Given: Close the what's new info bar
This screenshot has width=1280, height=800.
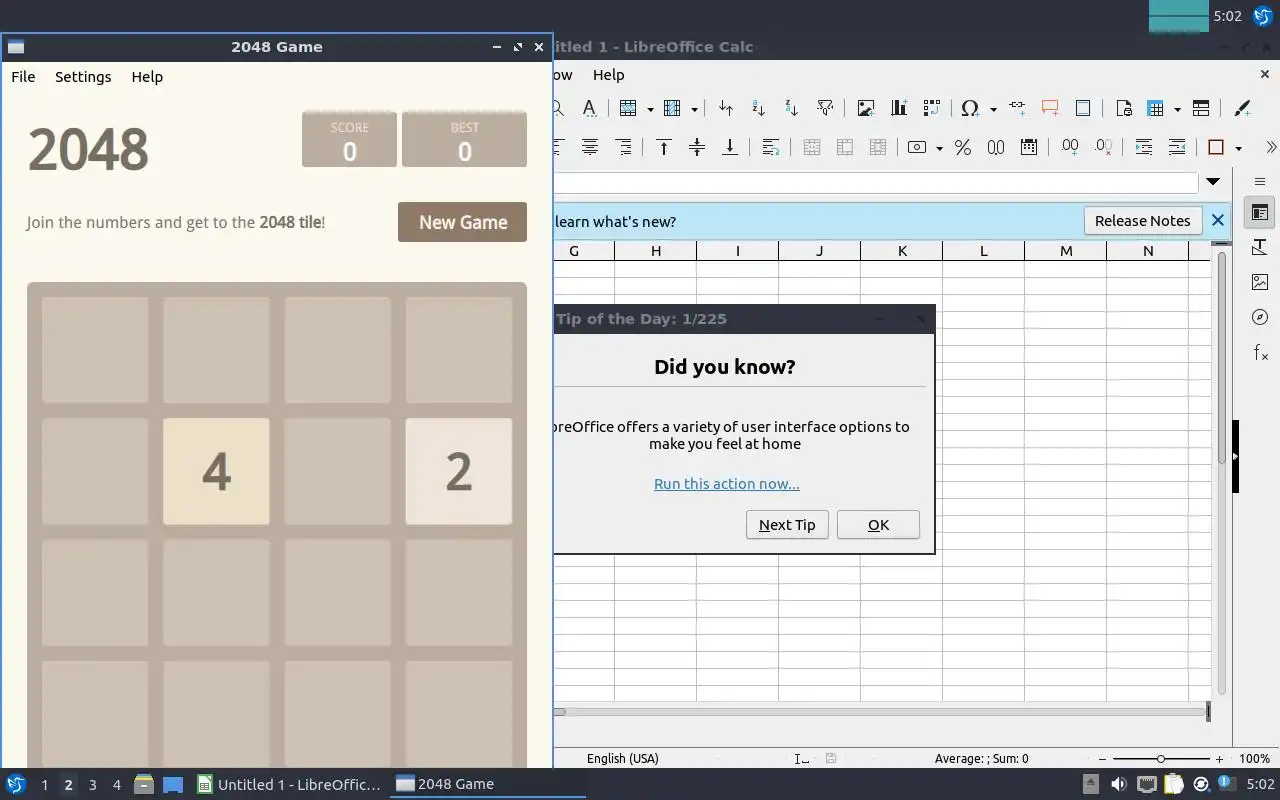Looking at the screenshot, I should (1217, 221).
